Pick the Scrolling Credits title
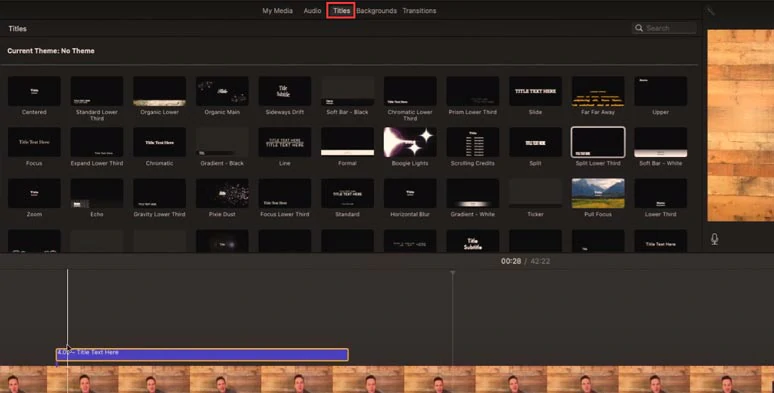Viewport: 774px width, 393px height. [x=473, y=142]
